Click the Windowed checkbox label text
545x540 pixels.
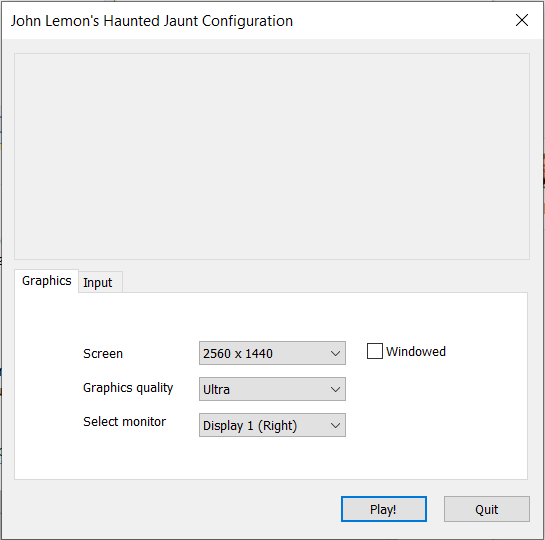click(x=416, y=351)
